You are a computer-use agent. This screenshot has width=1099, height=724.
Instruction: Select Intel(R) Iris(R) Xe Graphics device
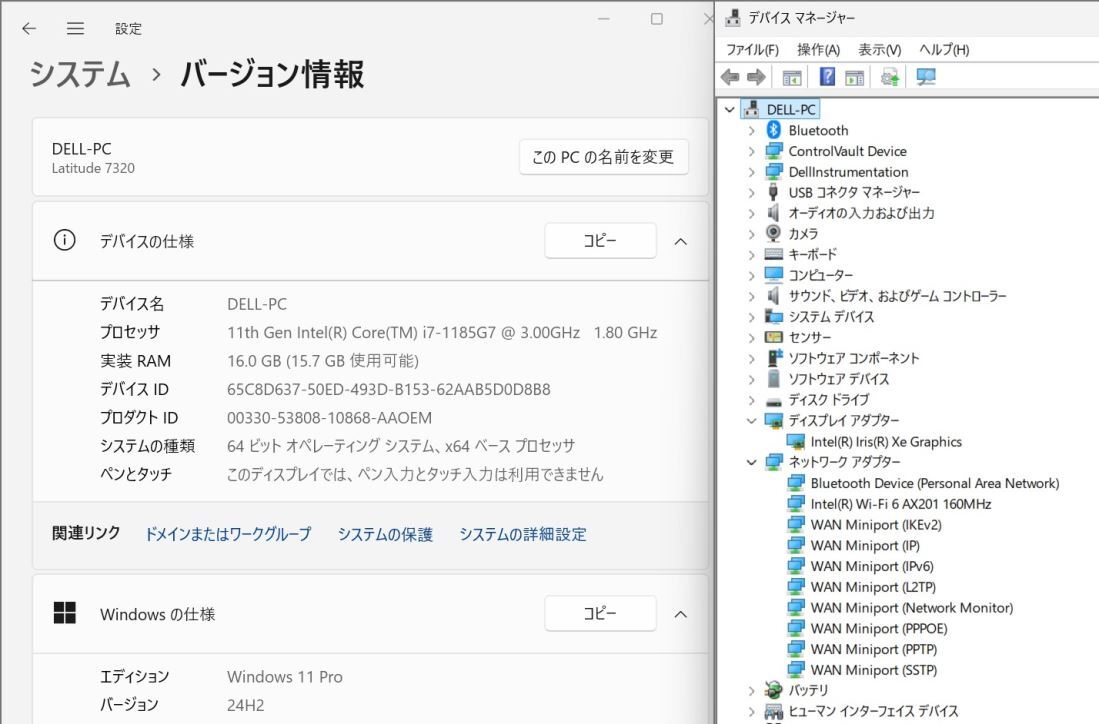point(886,442)
